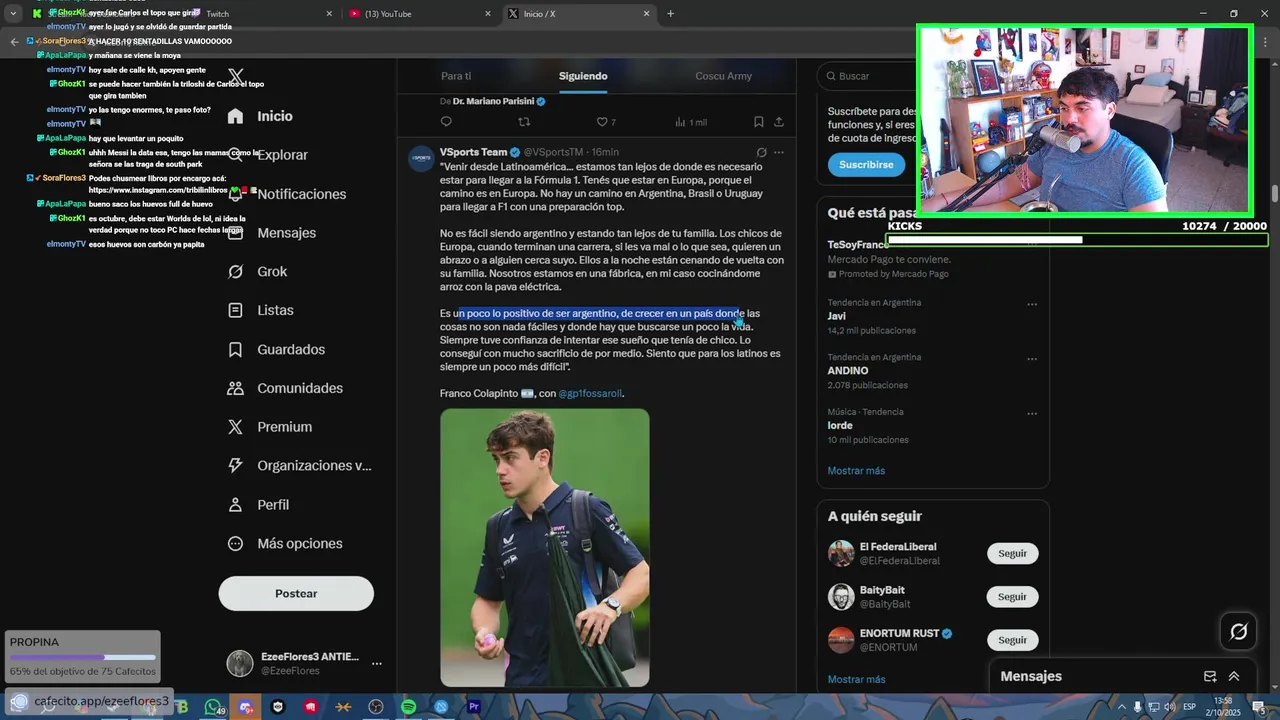Open Mensajes in the sidebar

tap(271, 233)
